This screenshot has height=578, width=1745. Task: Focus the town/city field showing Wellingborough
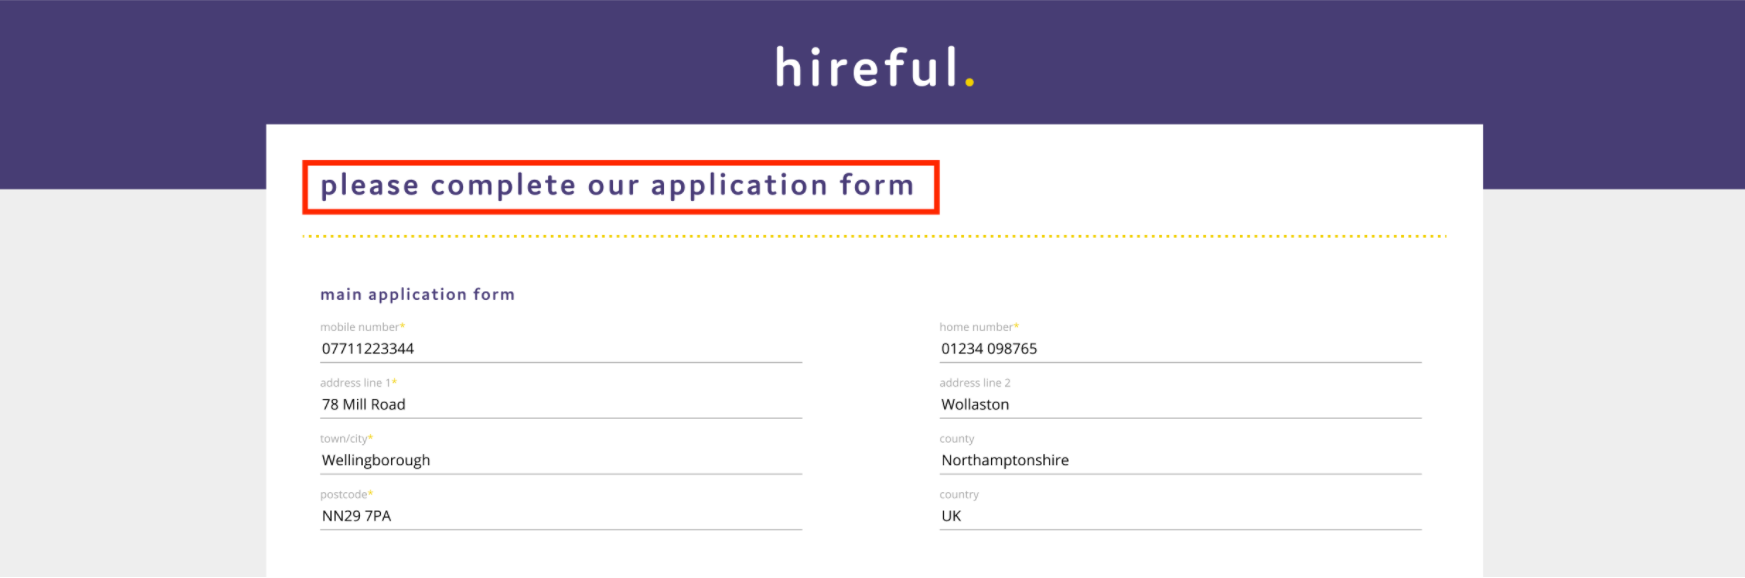(x=561, y=461)
